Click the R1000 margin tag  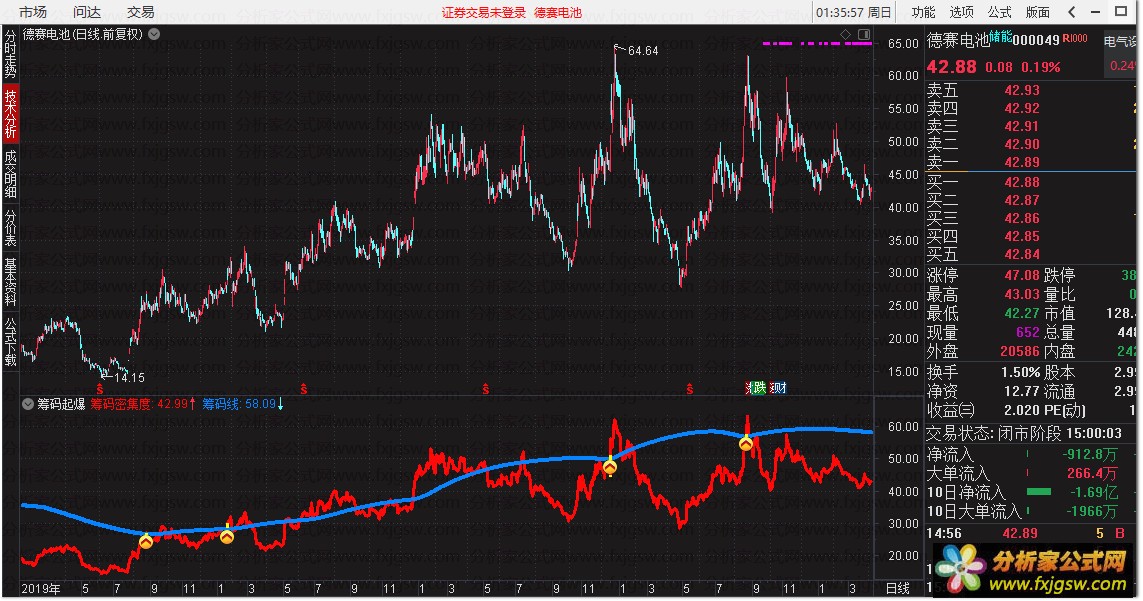1074,39
